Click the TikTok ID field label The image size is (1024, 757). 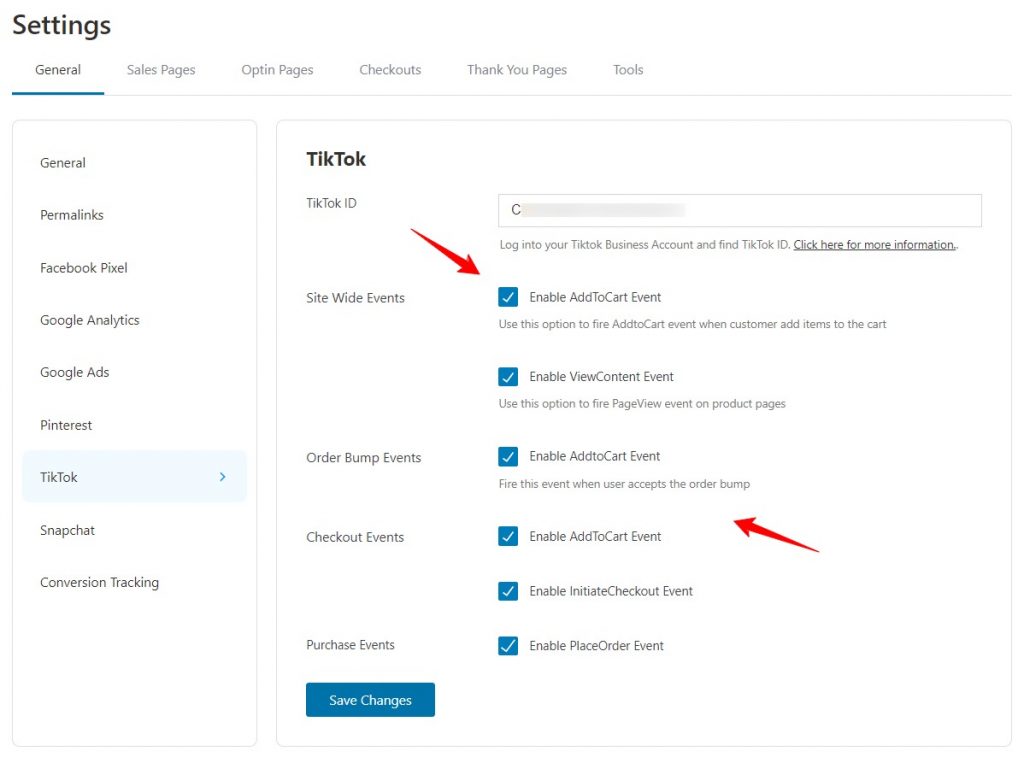tap(332, 203)
